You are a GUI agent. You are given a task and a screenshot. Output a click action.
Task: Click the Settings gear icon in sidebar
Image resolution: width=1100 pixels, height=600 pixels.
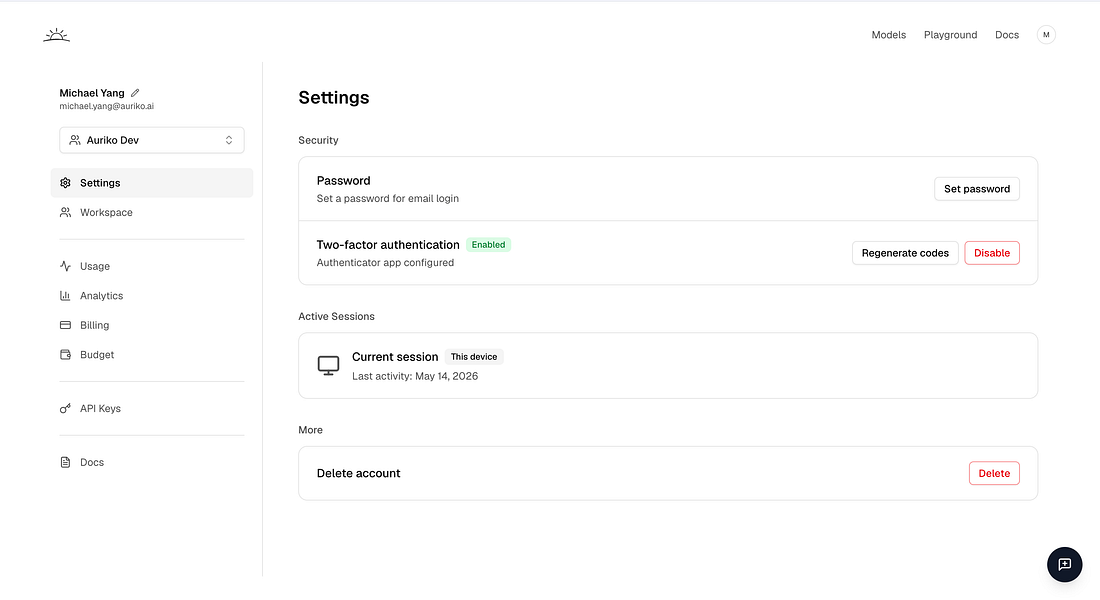(x=65, y=183)
